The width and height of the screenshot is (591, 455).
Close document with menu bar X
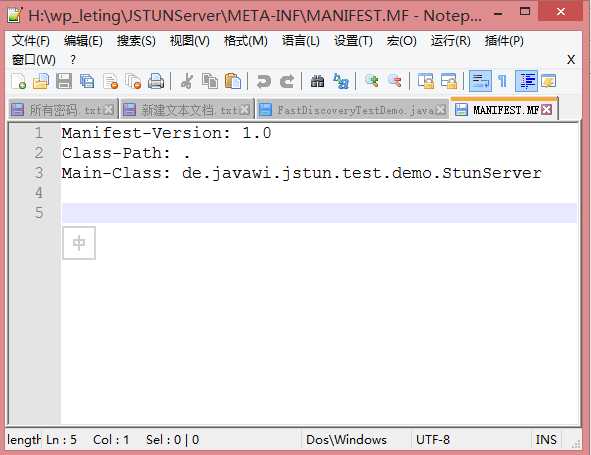[571, 60]
